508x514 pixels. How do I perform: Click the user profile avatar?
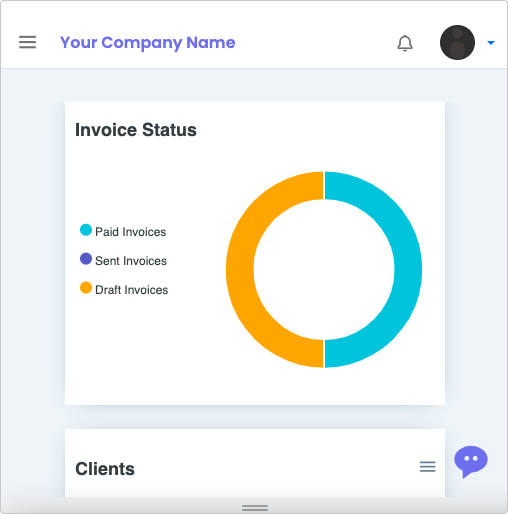click(457, 42)
